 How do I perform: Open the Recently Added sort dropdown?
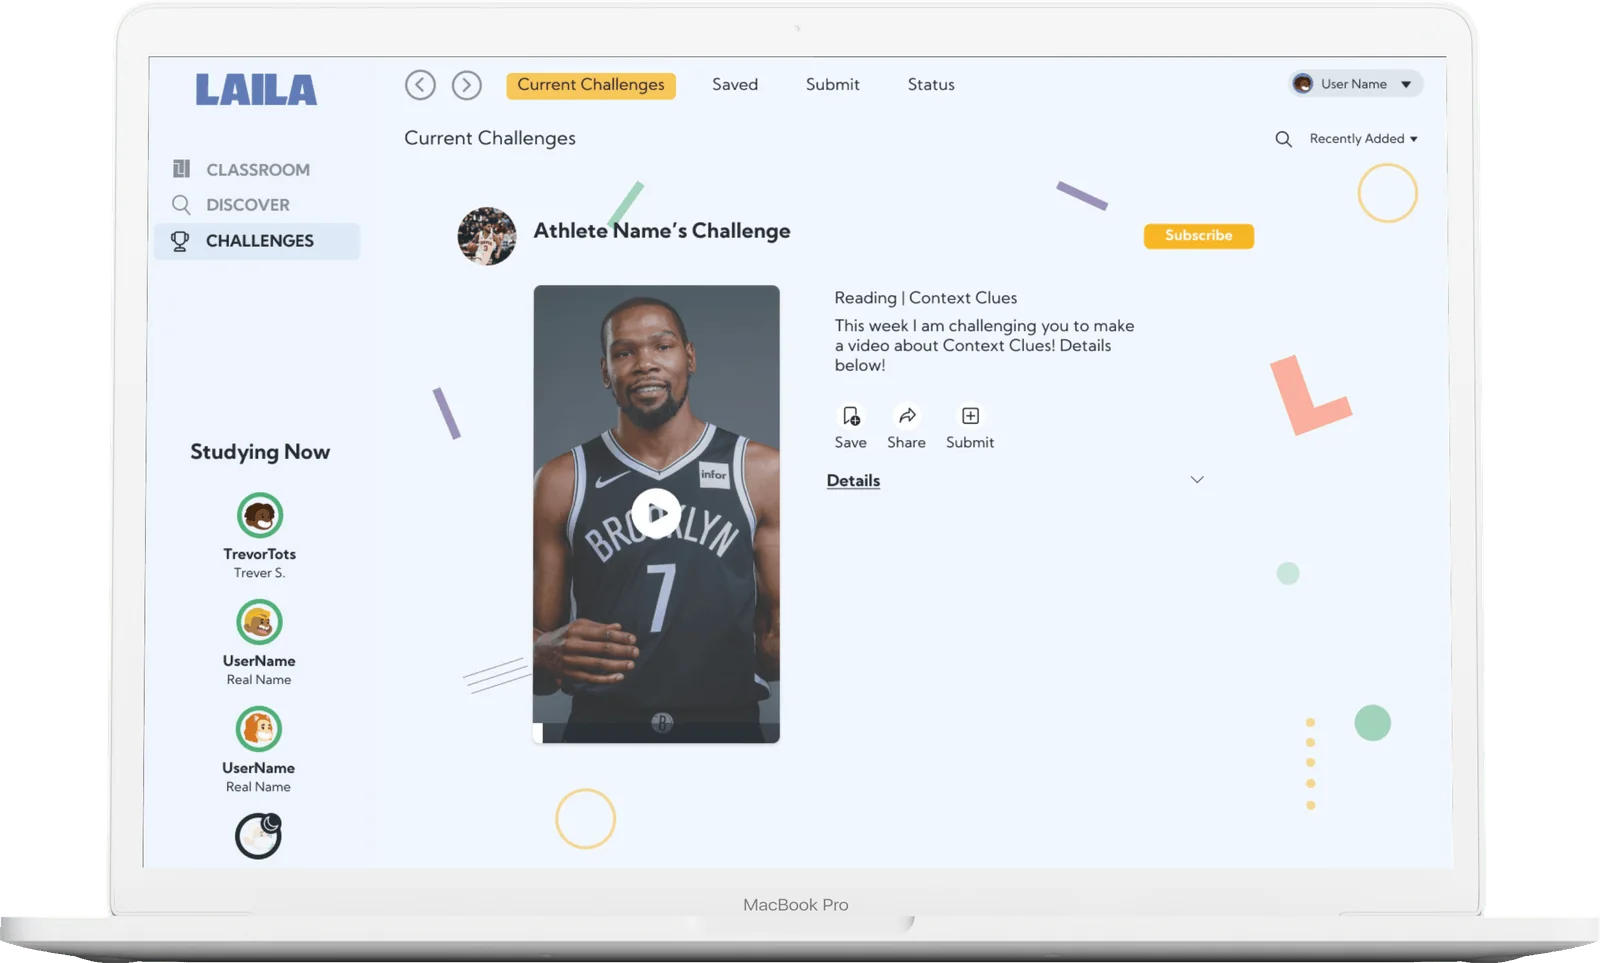1364,139
